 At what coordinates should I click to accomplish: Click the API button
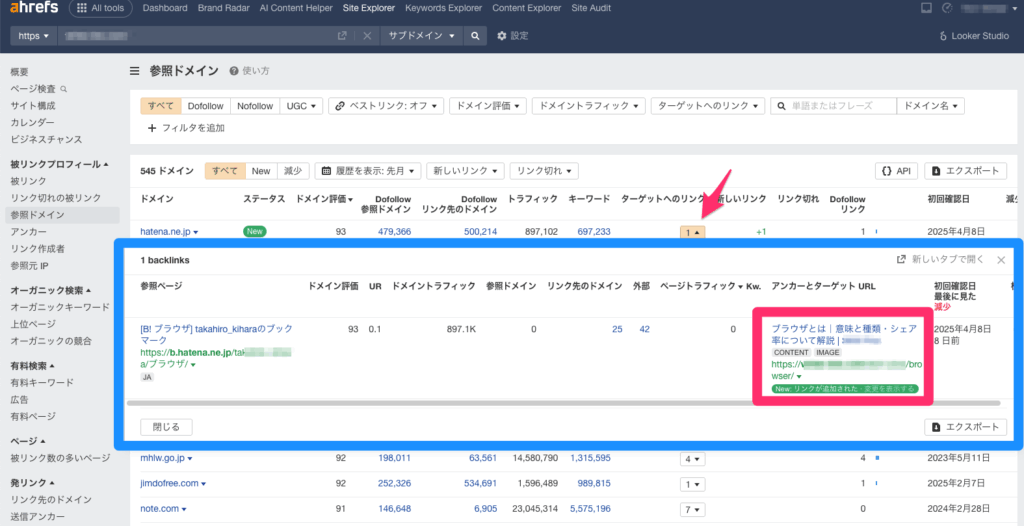pos(896,171)
